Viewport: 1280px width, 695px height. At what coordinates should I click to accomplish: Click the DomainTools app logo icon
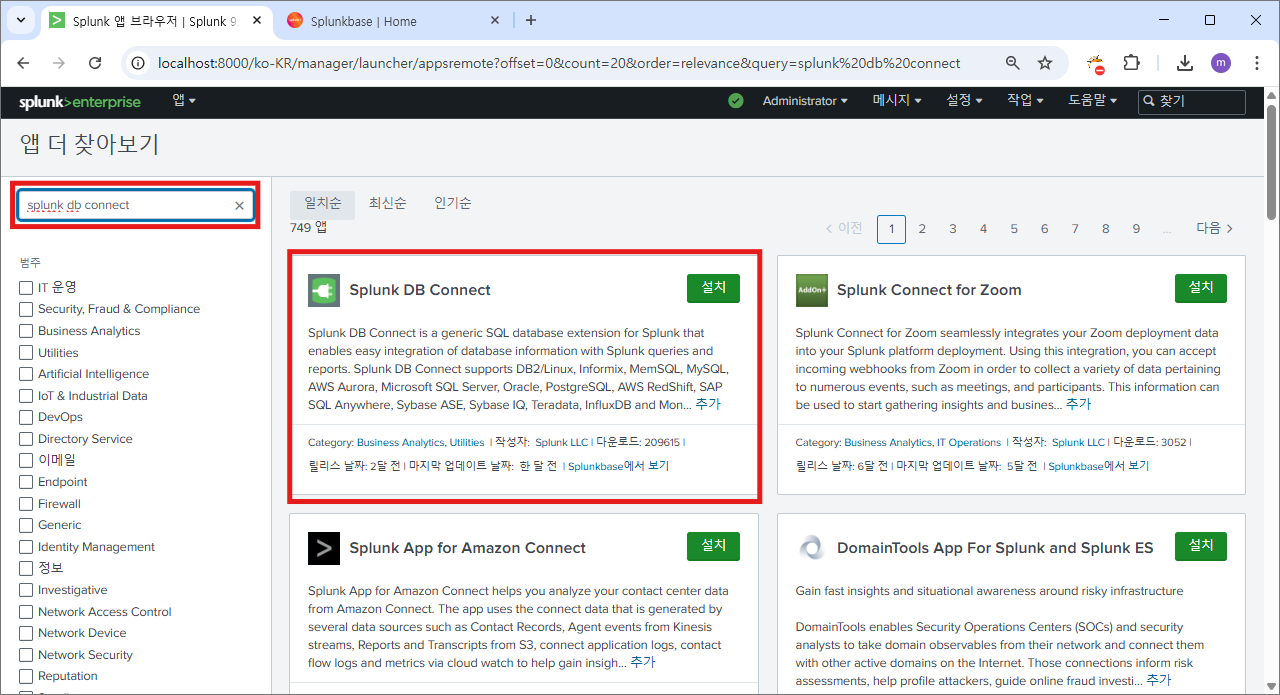click(812, 548)
